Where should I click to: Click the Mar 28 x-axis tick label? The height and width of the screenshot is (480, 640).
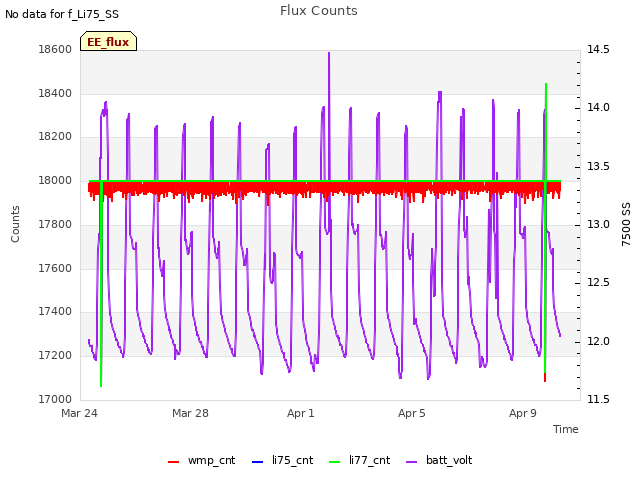click(190, 413)
